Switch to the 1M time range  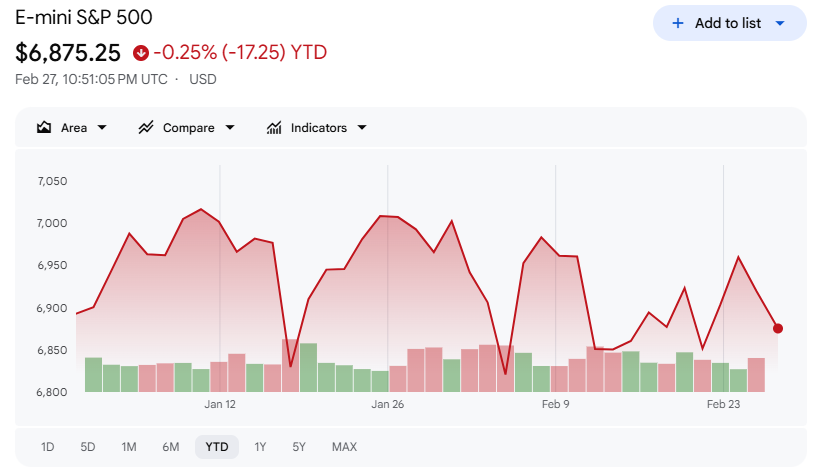pyautogui.click(x=129, y=447)
